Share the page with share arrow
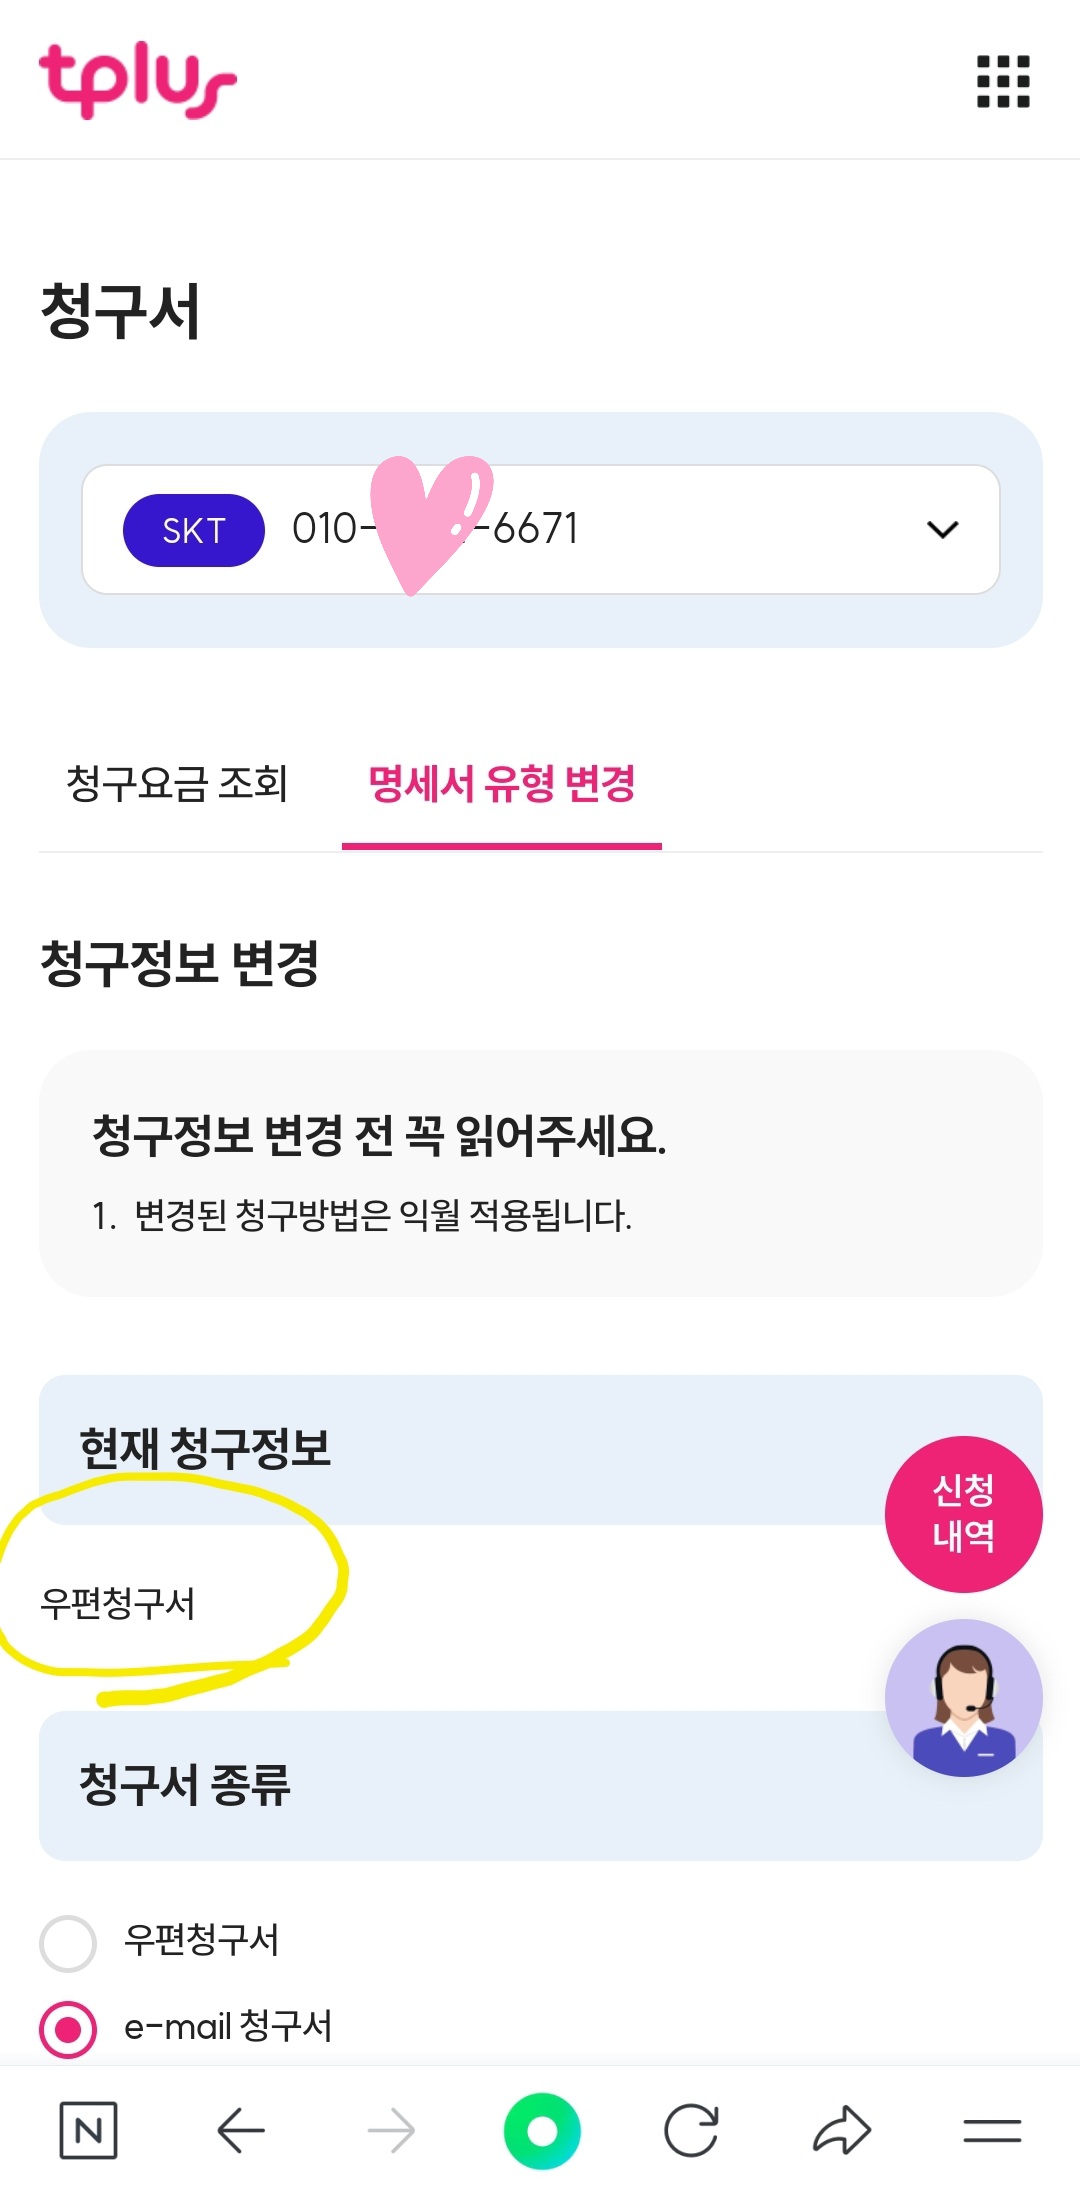 (842, 2131)
